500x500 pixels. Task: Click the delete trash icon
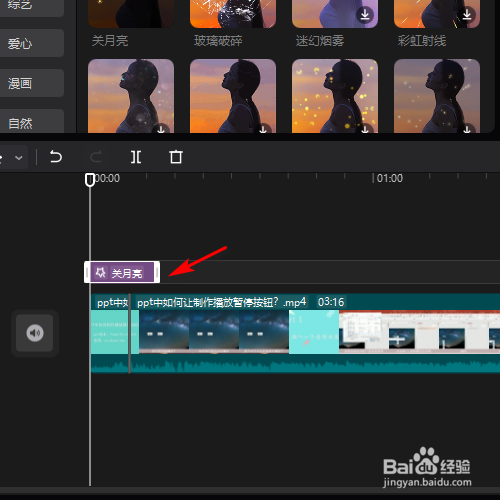click(x=176, y=157)
